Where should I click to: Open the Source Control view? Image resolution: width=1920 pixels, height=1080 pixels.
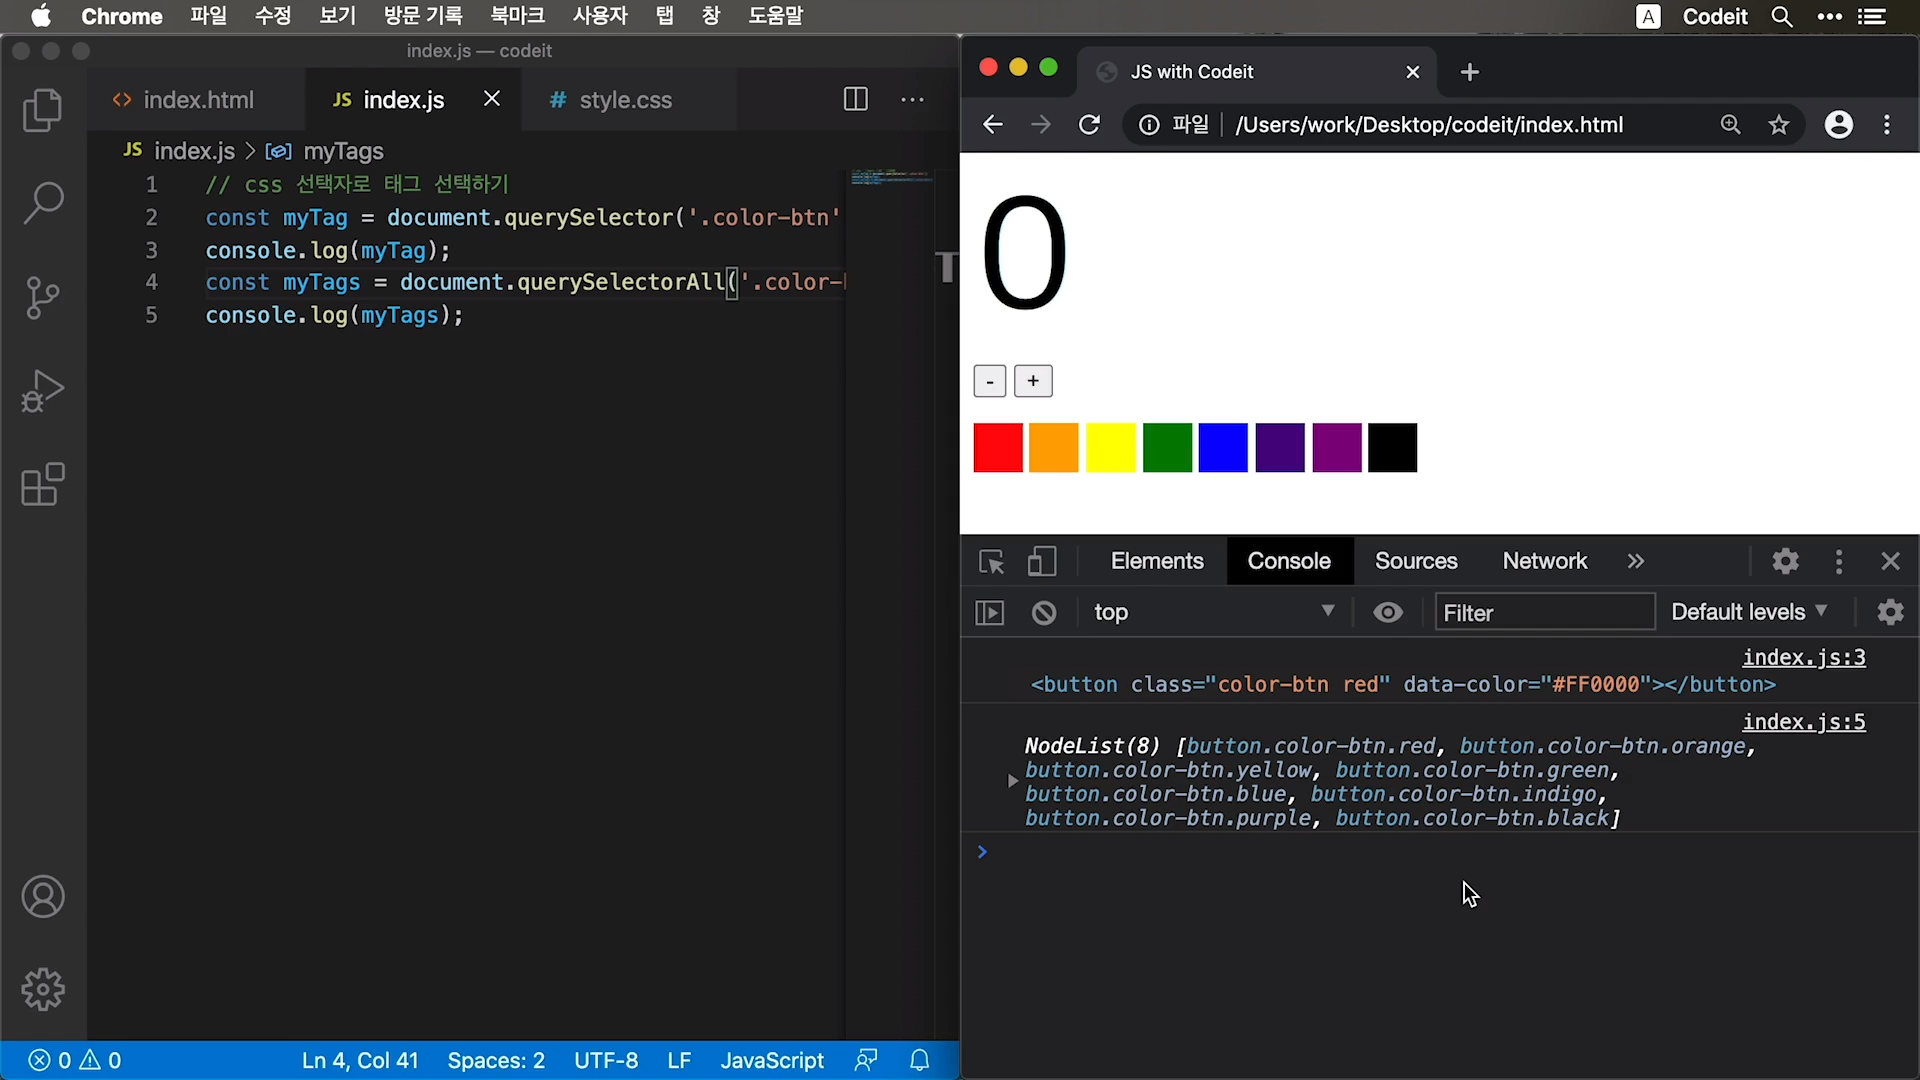pyautogui.click(x=42, y=297)
